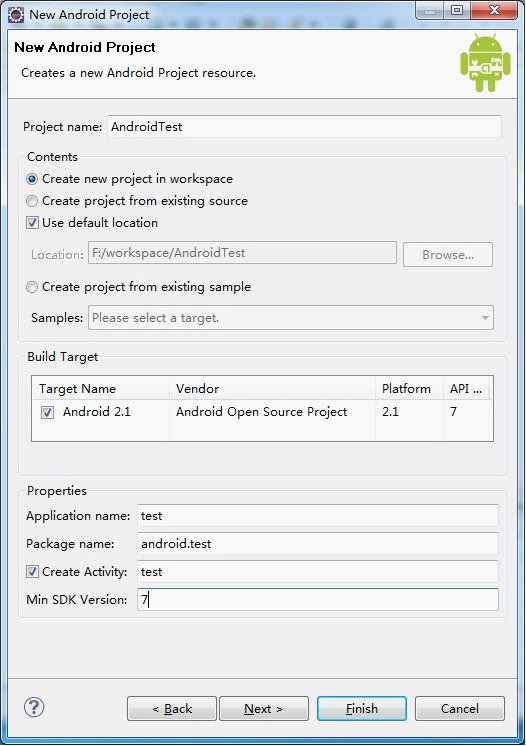Go to the Next wizard page
This screenshot has height=746, width=526.
264,709
